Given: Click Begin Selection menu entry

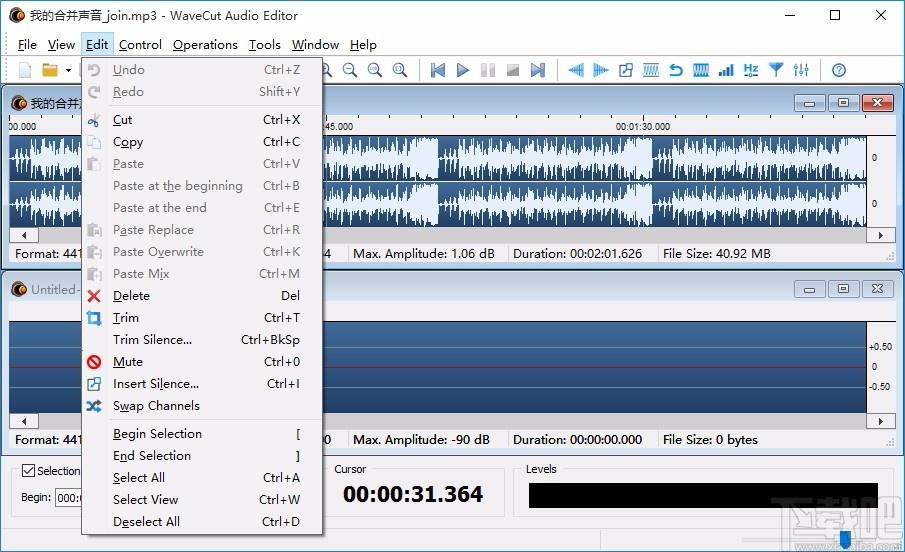Looking at the screenshot, I should [202, 434].
